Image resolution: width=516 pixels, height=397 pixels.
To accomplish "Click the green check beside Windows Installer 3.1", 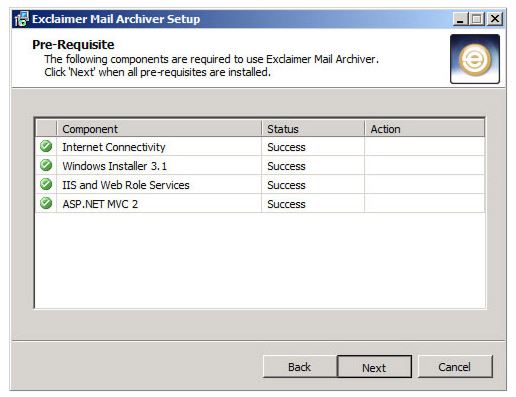I will 46,165.
